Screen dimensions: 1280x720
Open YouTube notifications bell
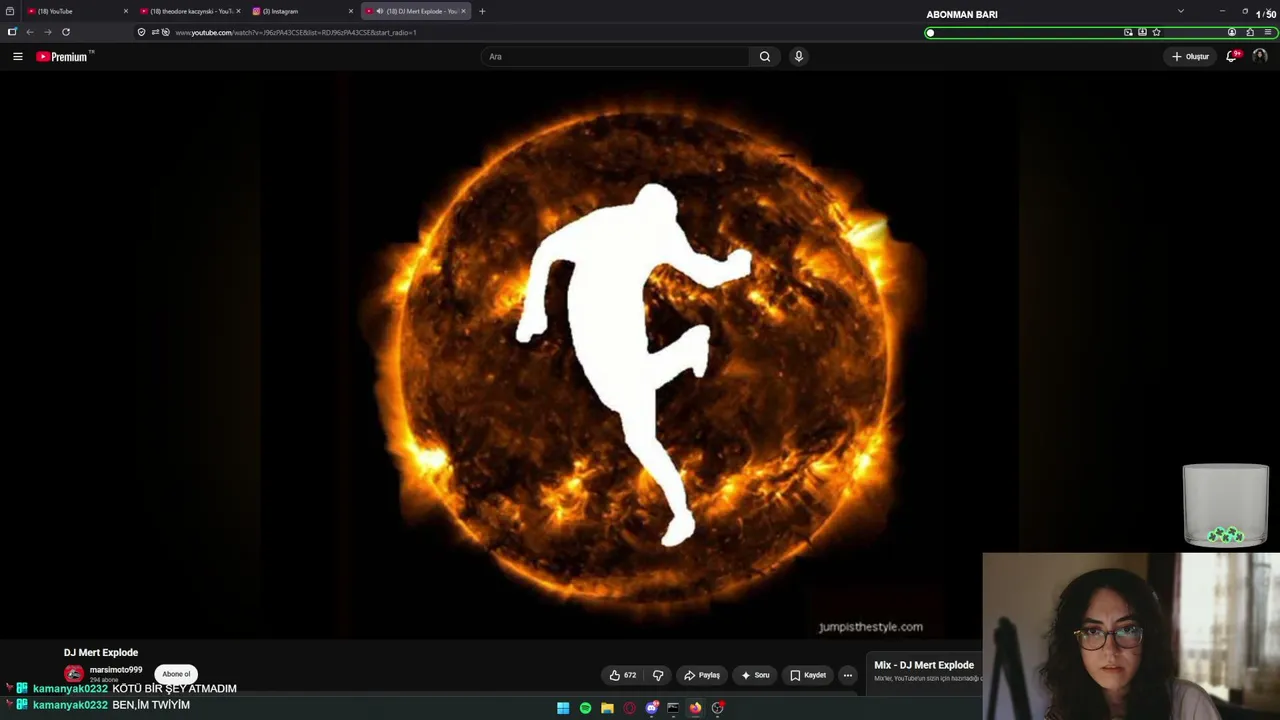(x=1232, y=57)
